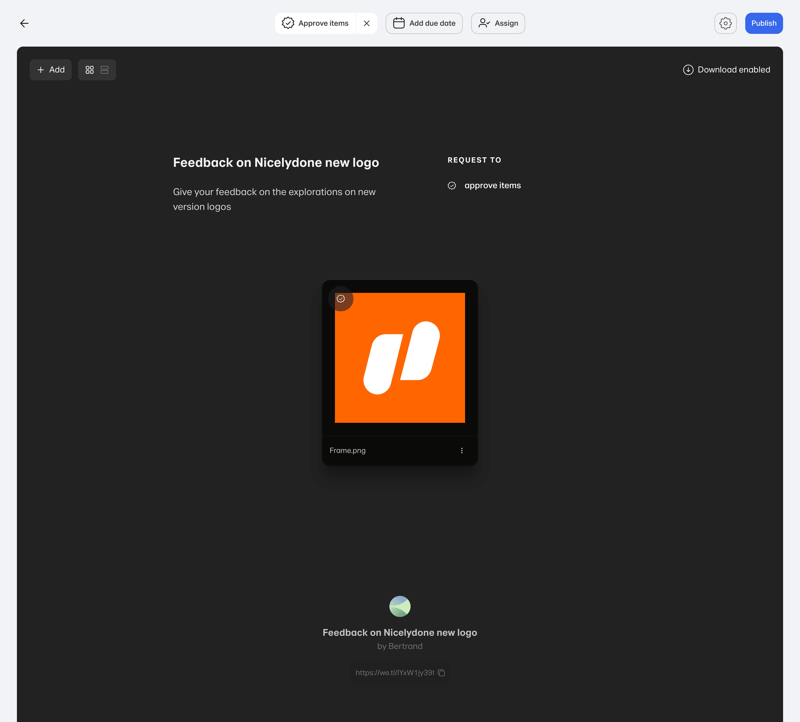The image size is (800, 722).
Task: Open the Assign picker
Action: point(498,23)
